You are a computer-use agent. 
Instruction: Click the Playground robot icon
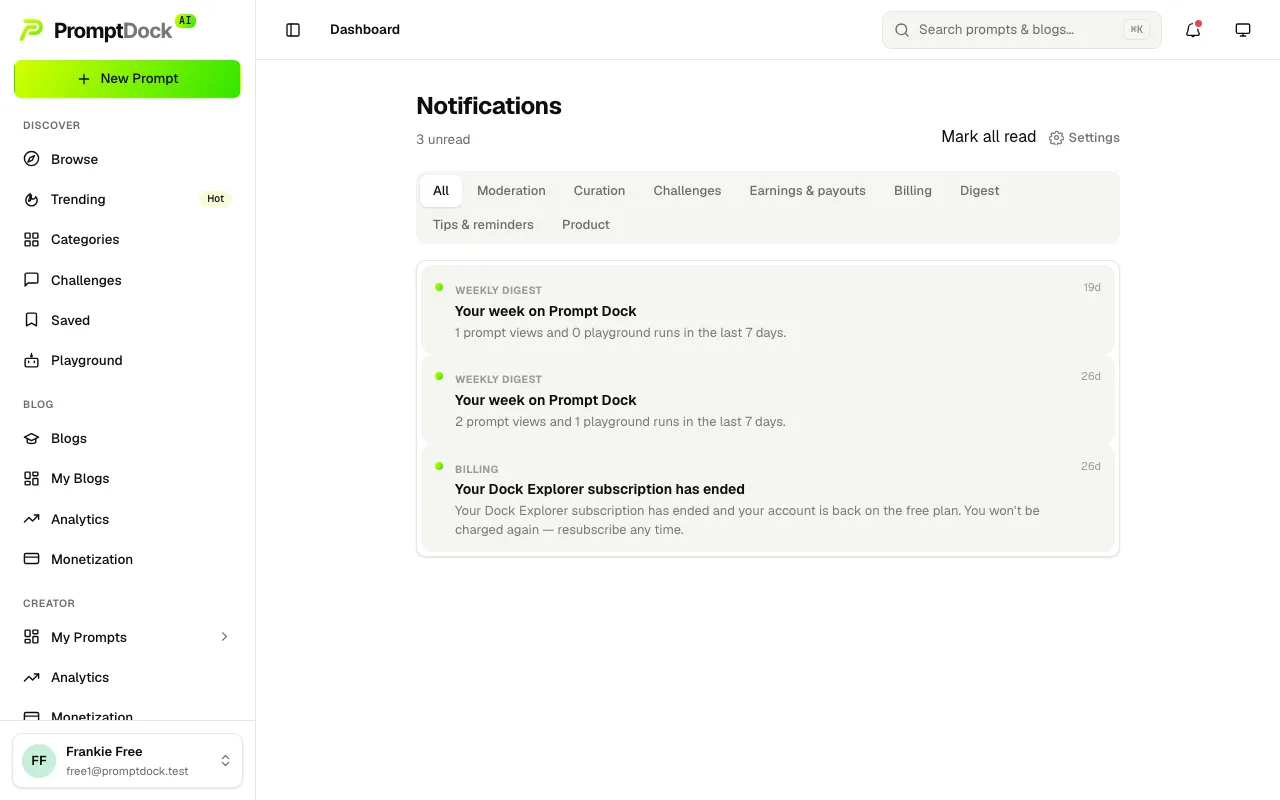click(x=31, y=360)
